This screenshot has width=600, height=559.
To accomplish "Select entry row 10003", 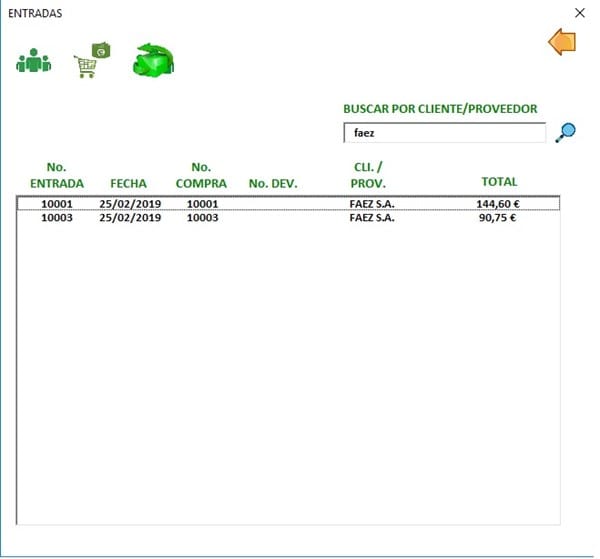I will click(288, 218).
